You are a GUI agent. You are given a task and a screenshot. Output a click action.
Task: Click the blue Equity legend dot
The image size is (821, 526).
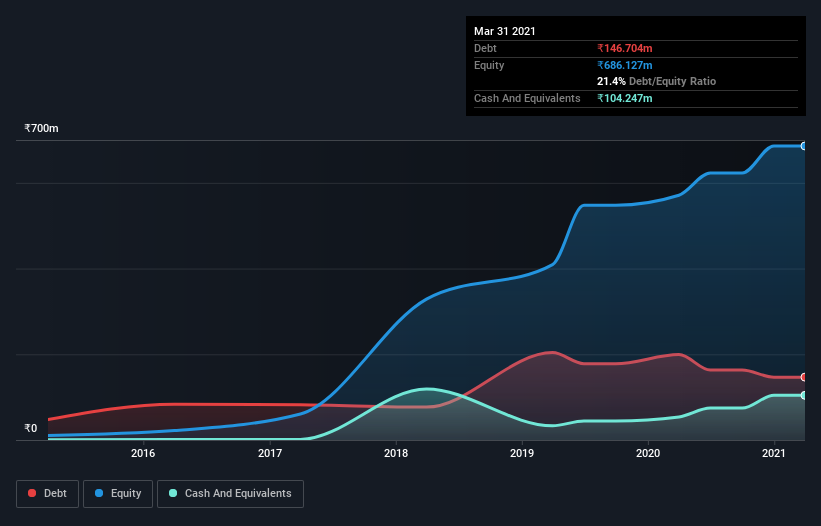click(99, 493)
